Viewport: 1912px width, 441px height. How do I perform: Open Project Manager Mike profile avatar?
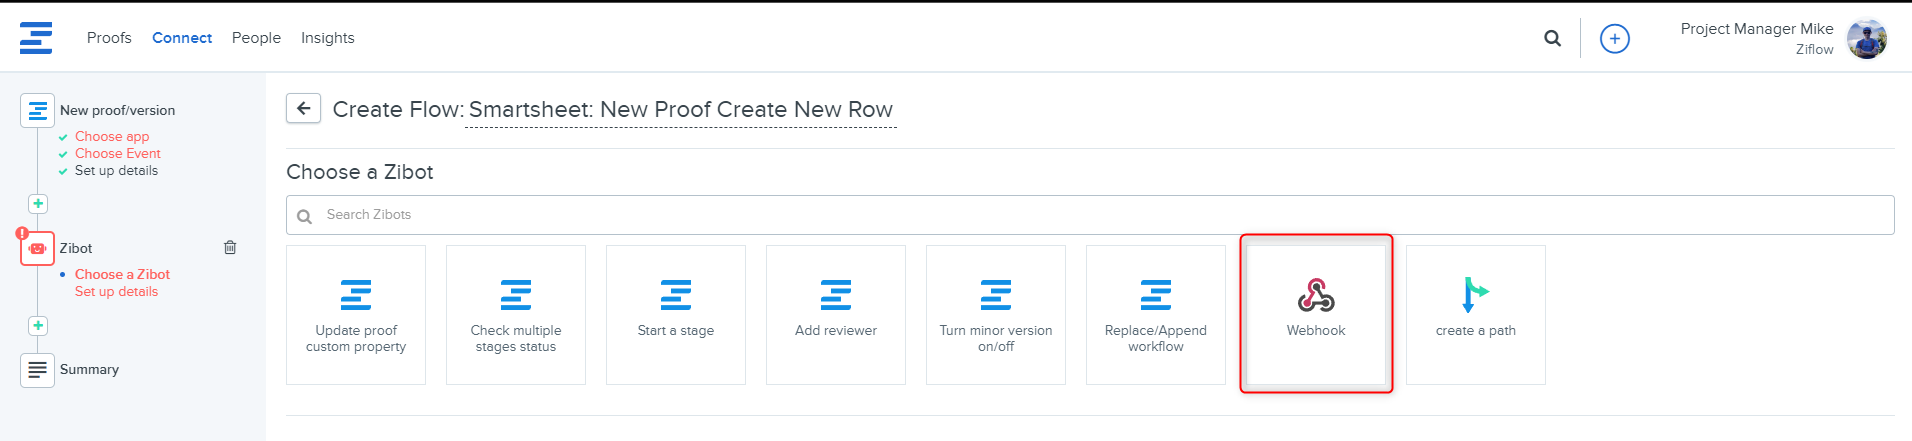click(1865, 39)
